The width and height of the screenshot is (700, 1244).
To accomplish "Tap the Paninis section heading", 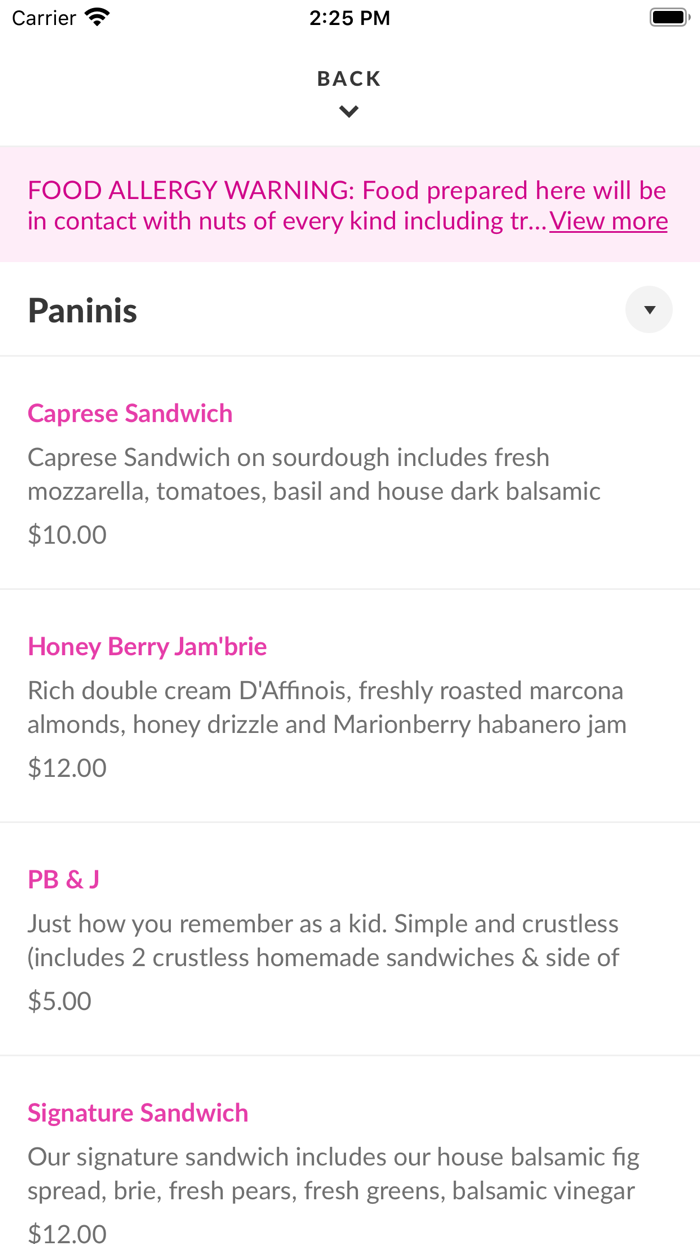I will [83, 310].
